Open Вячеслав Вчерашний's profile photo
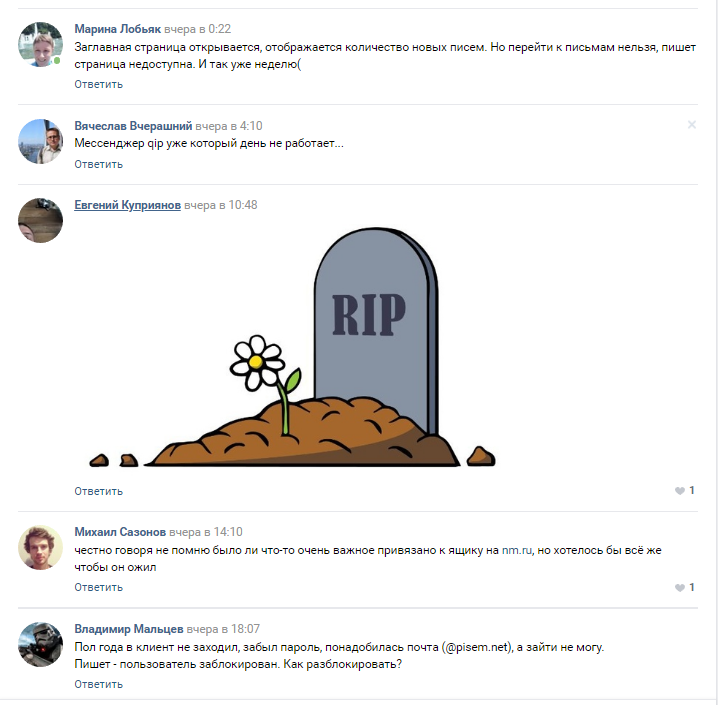The width and height of the screenshot is (718, 705). pos(40,141)
